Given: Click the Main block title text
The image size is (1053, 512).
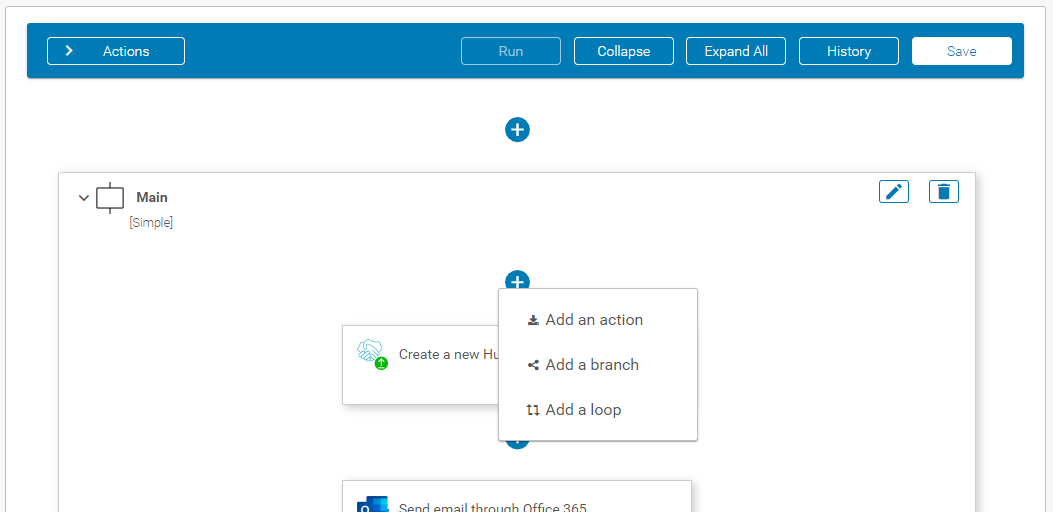Looking at the screenshot, I should (x=152, y=198).
